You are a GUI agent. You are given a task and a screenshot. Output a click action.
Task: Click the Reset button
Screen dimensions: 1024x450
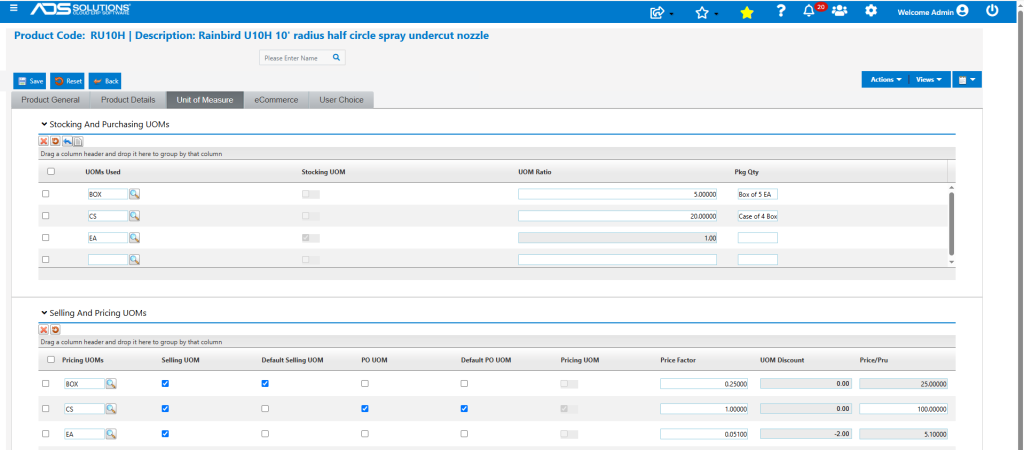[x=68, y=81]
